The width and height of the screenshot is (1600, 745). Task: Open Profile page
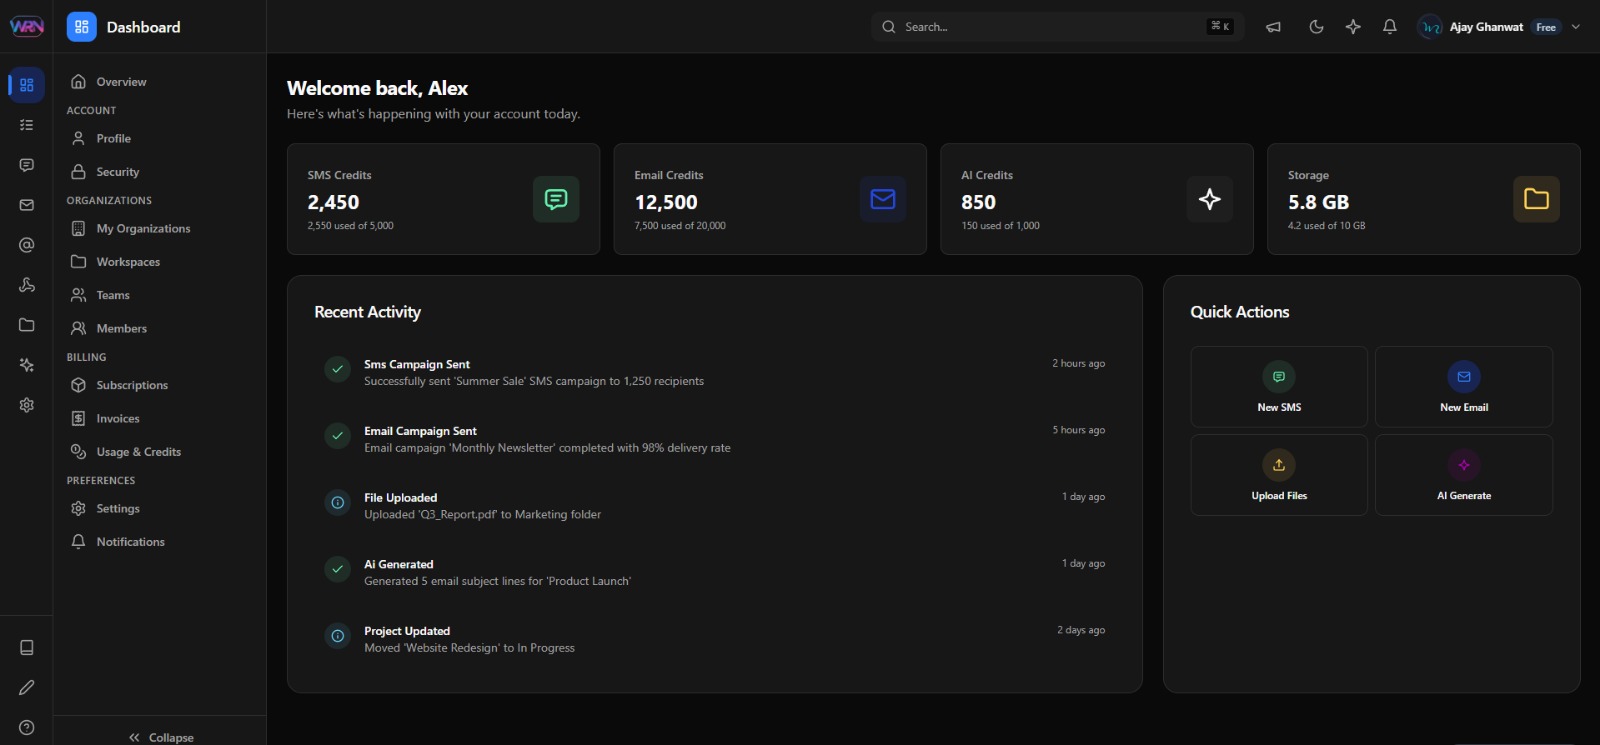(x=160, y=138)
